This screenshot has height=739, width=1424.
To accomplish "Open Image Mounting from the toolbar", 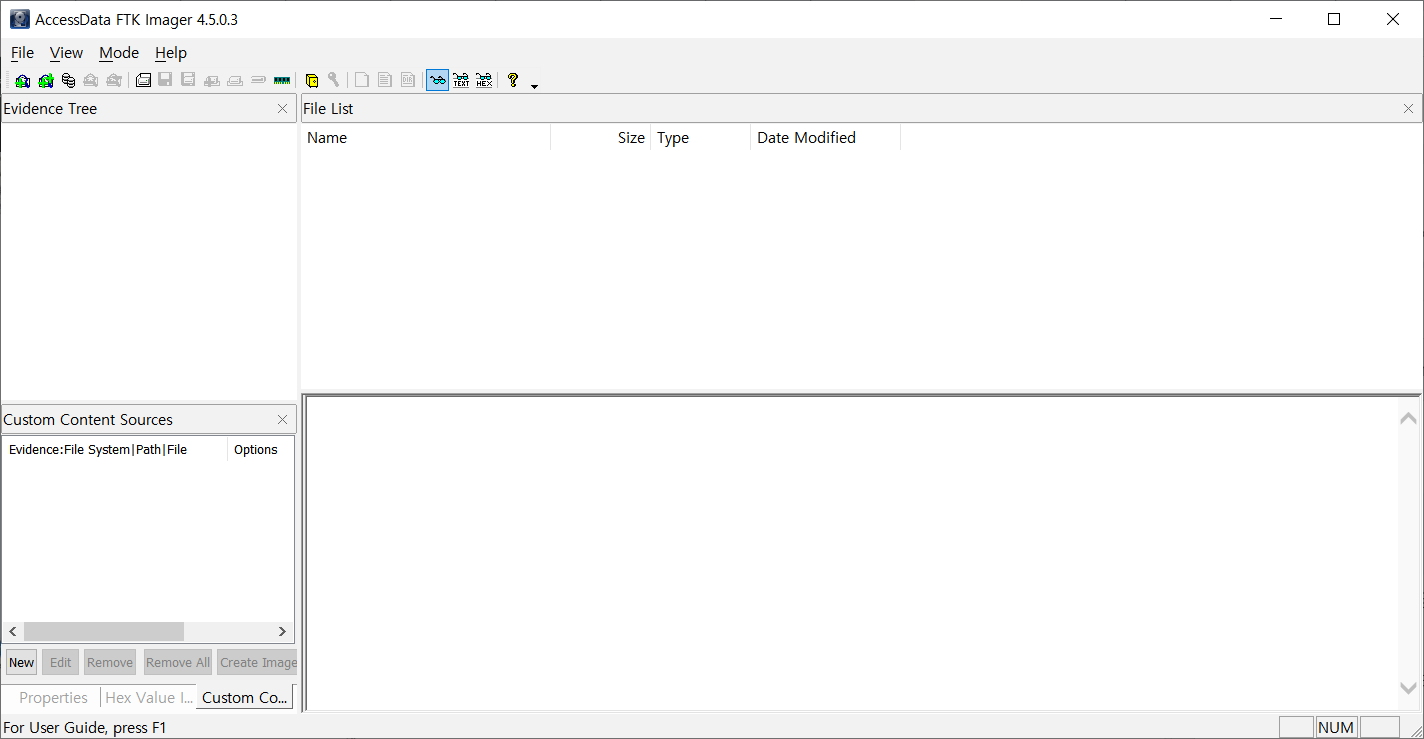I will 68,81.
